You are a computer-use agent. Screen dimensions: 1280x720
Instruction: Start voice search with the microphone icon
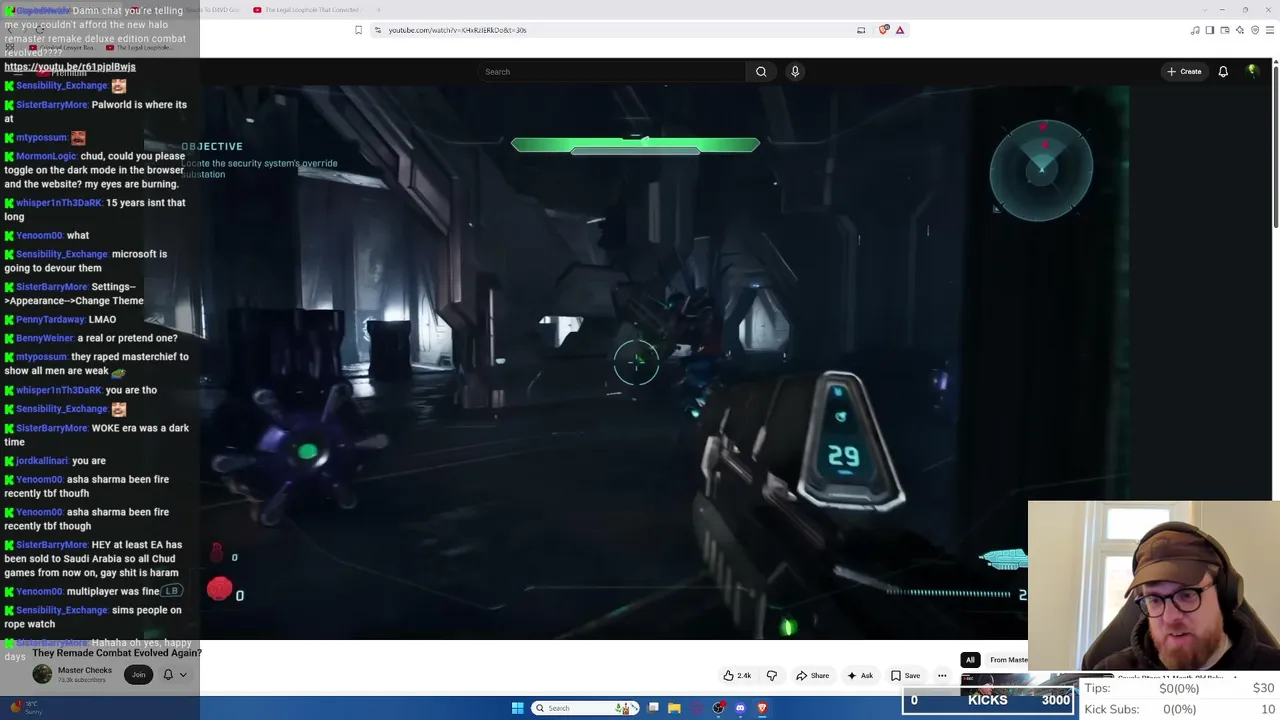pos(795,72)
